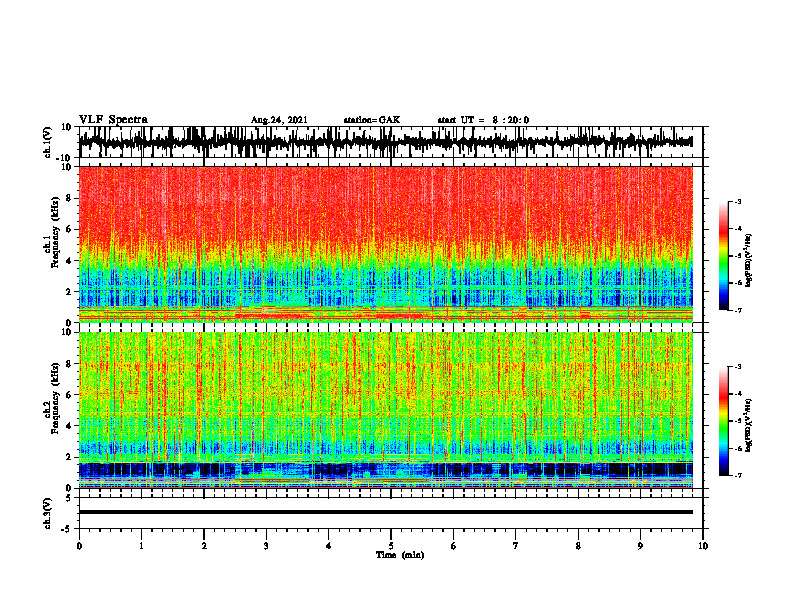Click time axis tick label "6"
This screenshot has height=612, width=792.
[x=454, y=546]
